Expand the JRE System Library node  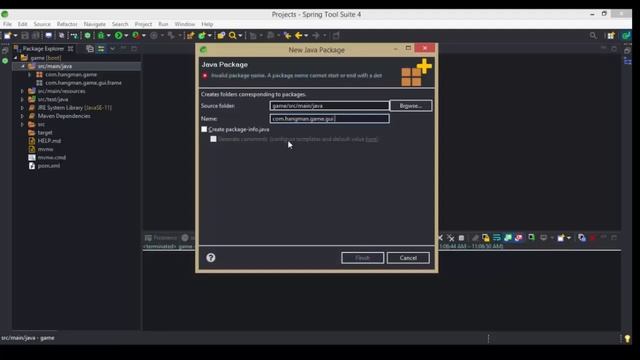click(x=22, y=108)
